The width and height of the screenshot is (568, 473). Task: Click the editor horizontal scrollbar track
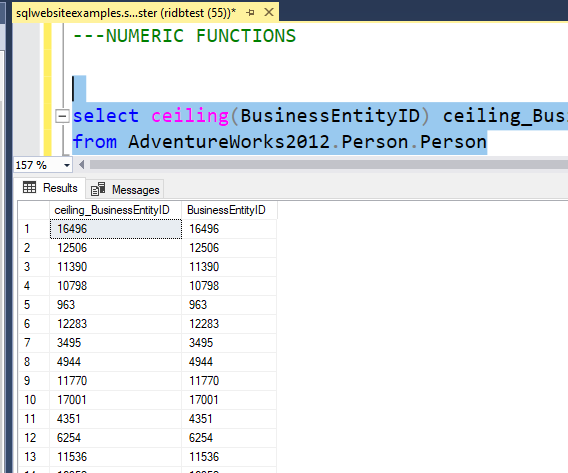(328, 165)
